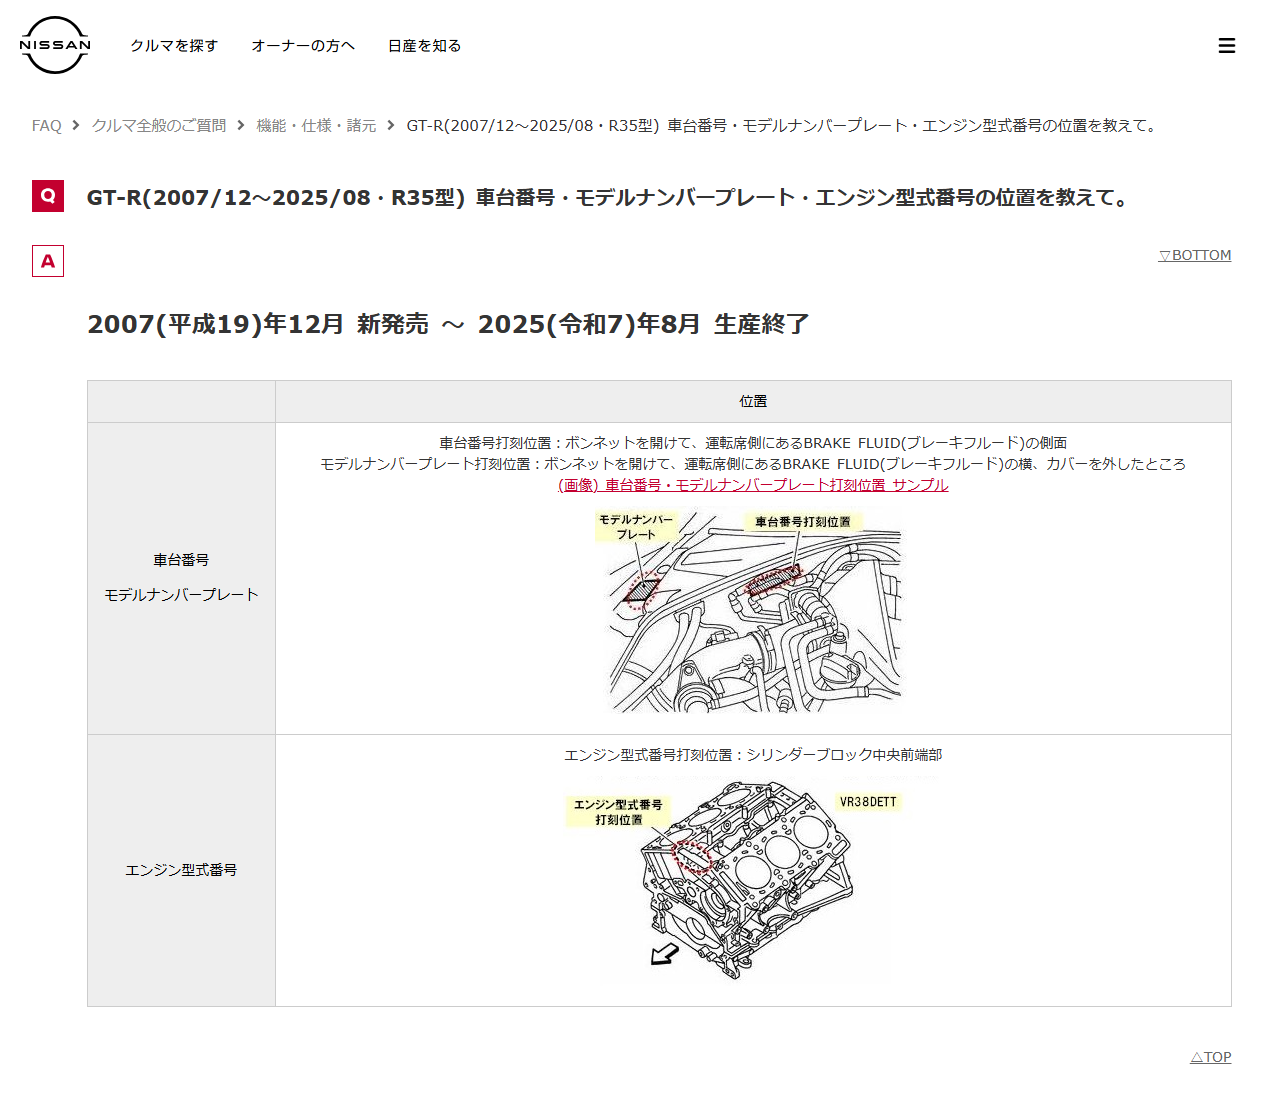Click the red Q question icon
Image resolution: width=1280 pixels, height=1100 pixels.
pos(48,196)
